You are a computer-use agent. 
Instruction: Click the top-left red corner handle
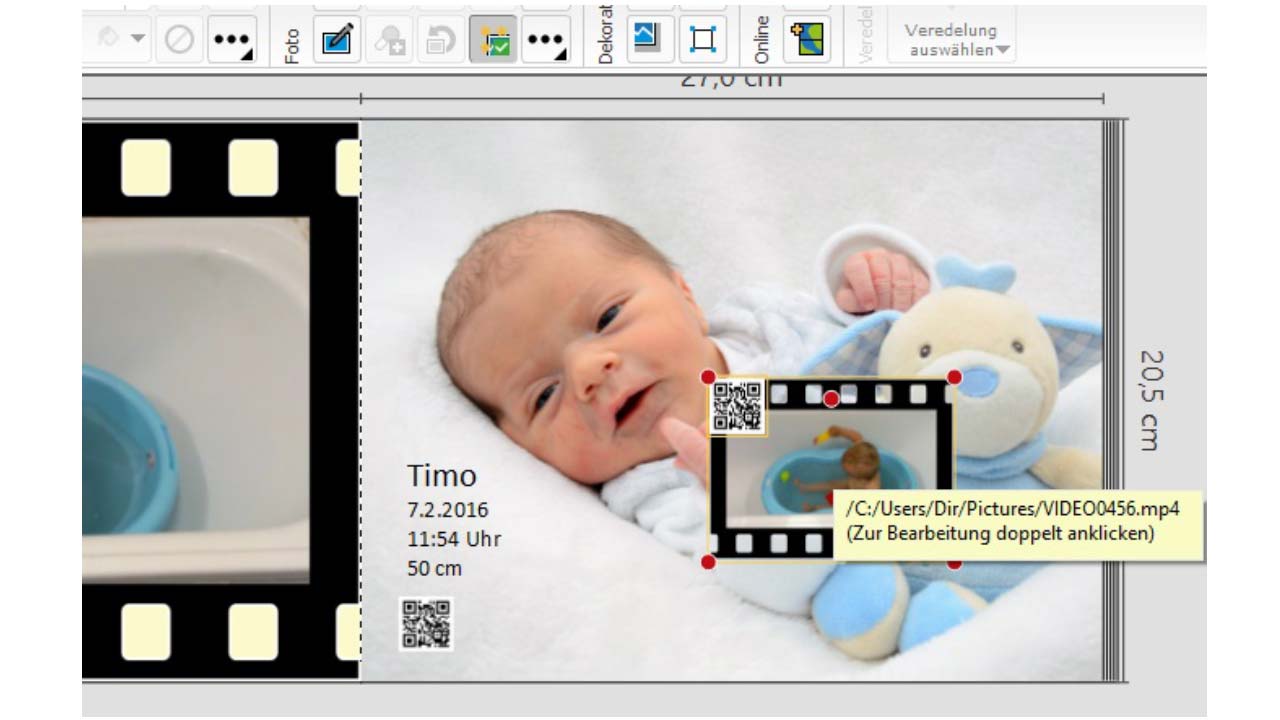coord(708,377)
